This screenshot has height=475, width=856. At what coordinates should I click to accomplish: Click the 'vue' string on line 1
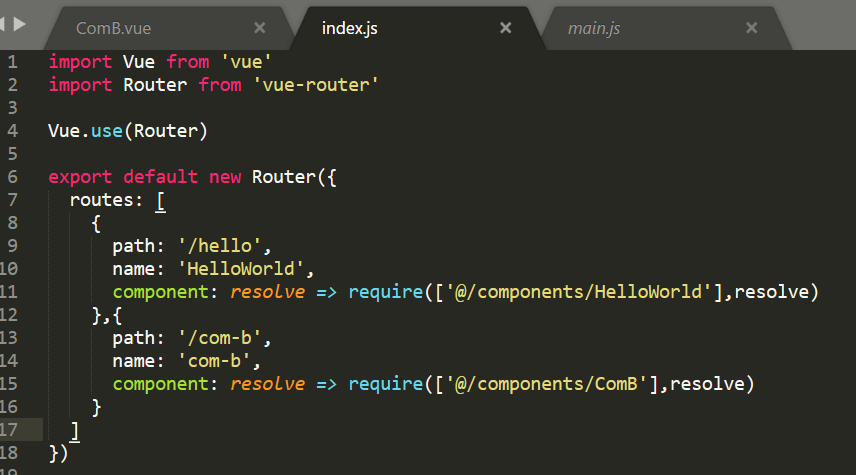tap(246, 62)
